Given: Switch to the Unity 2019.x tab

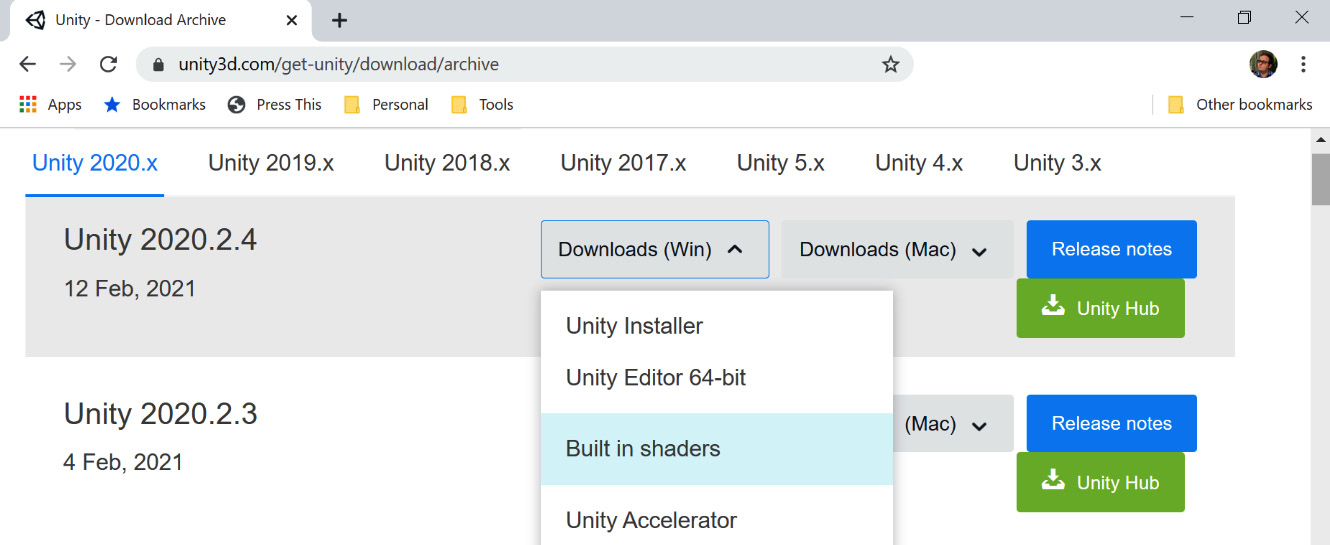Looking at the screenshot, I should (x=271, y=163).
